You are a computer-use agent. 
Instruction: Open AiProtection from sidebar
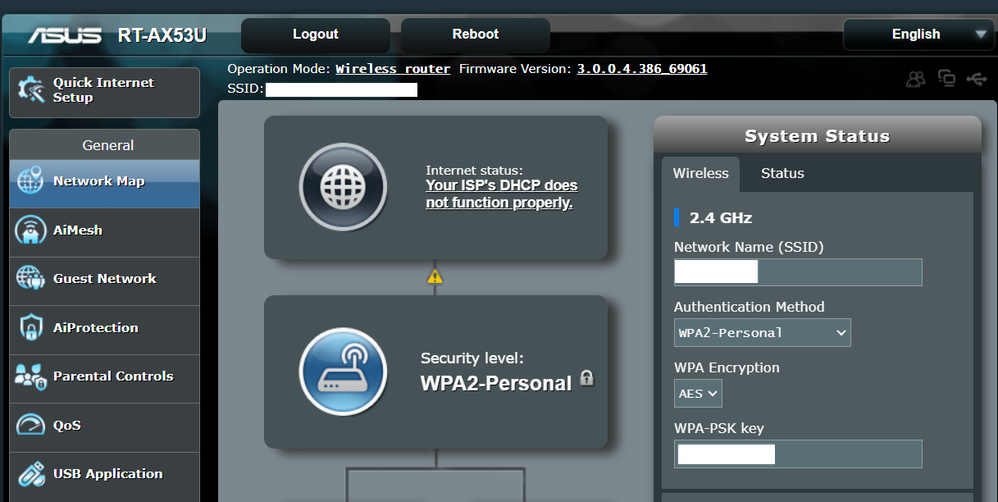click(105, 328)
